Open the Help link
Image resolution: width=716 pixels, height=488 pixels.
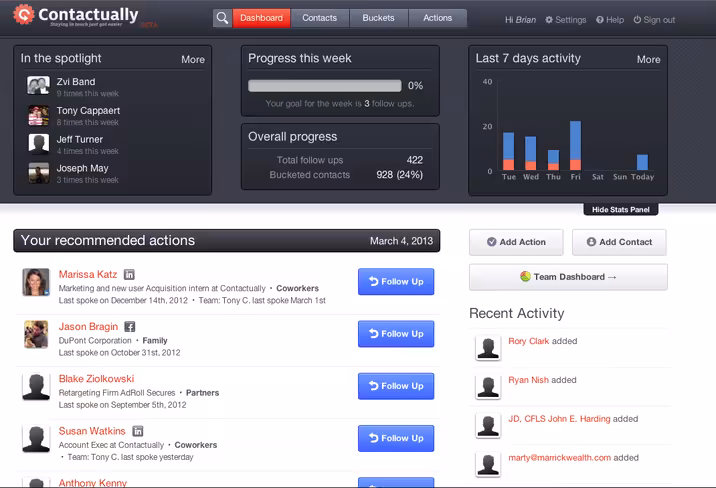610,20
